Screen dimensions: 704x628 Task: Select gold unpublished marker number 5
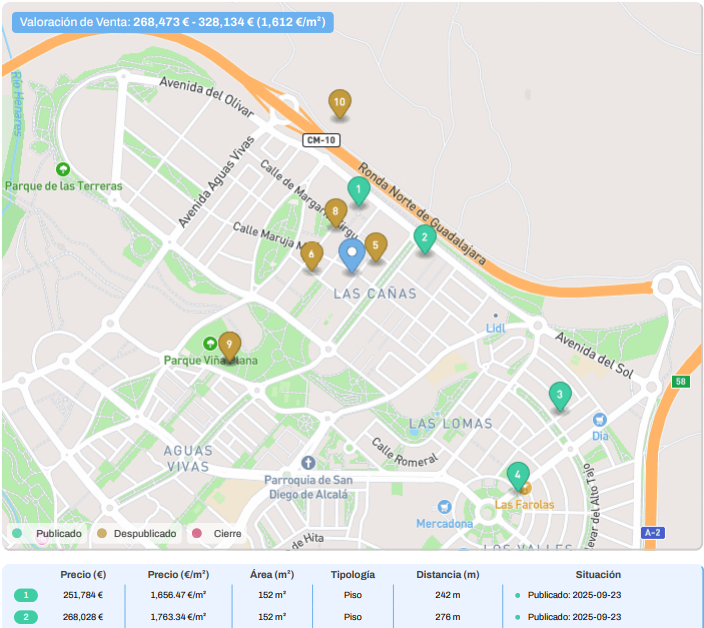(x=376, y=245)
